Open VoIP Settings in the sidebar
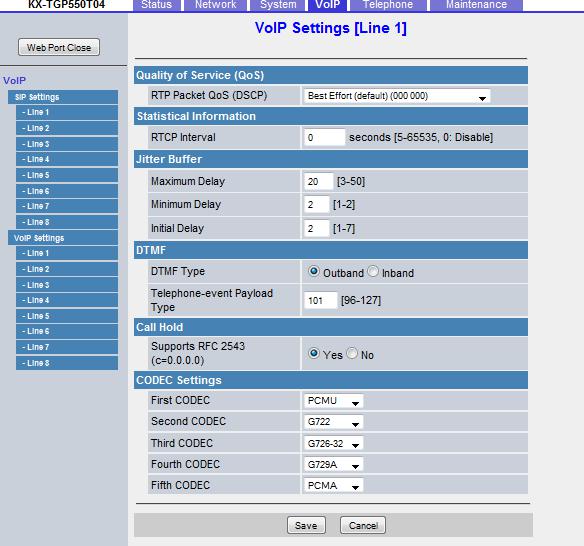 pos(63,238)
